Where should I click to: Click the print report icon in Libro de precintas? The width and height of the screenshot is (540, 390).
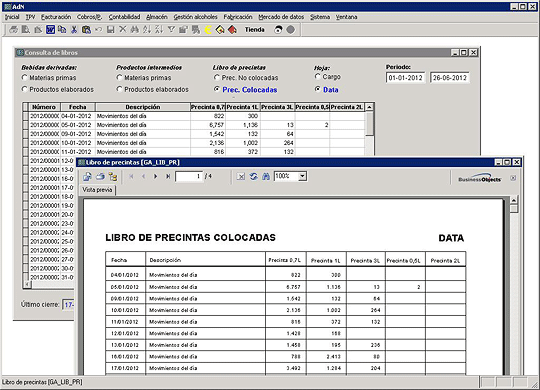100,177
